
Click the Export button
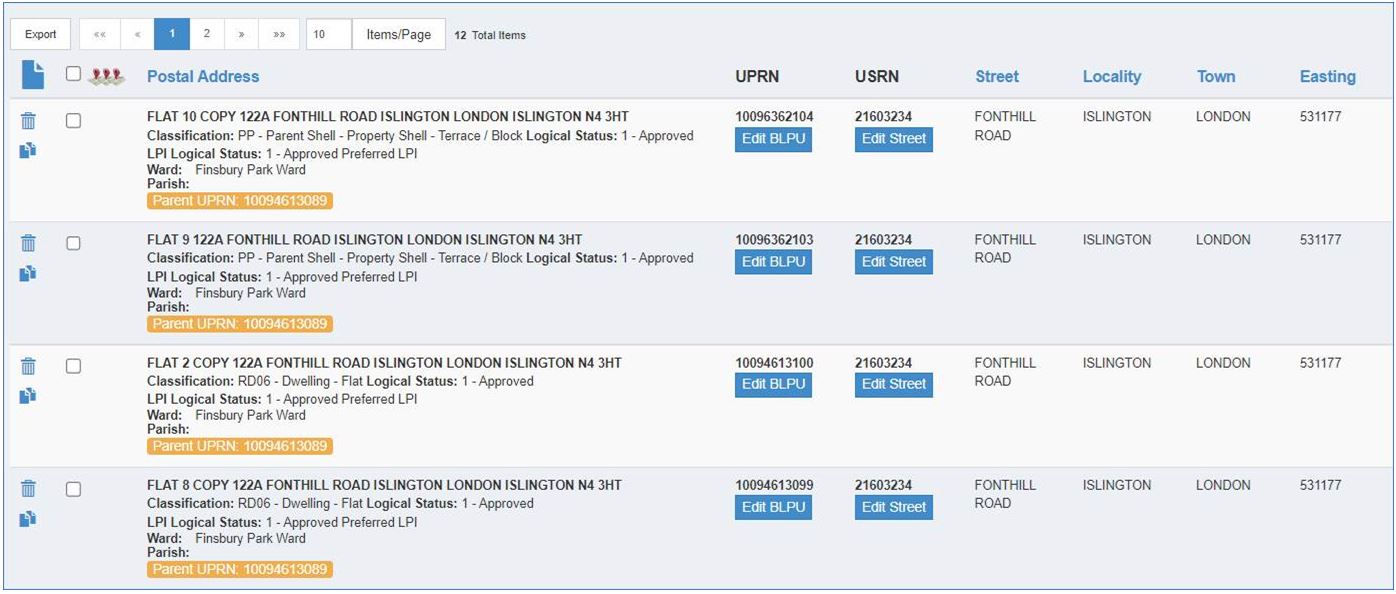pos(41,34)
